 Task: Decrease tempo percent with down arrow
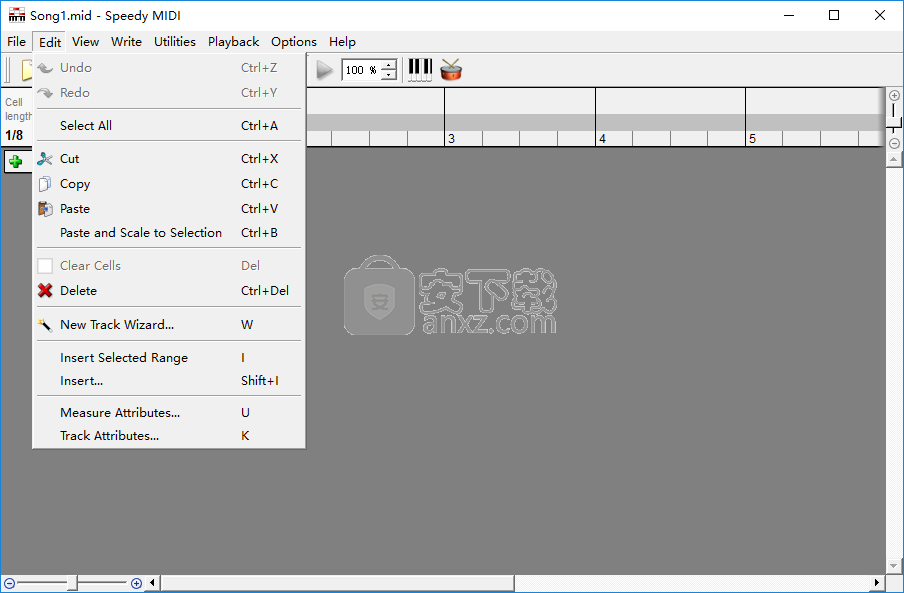389,75
